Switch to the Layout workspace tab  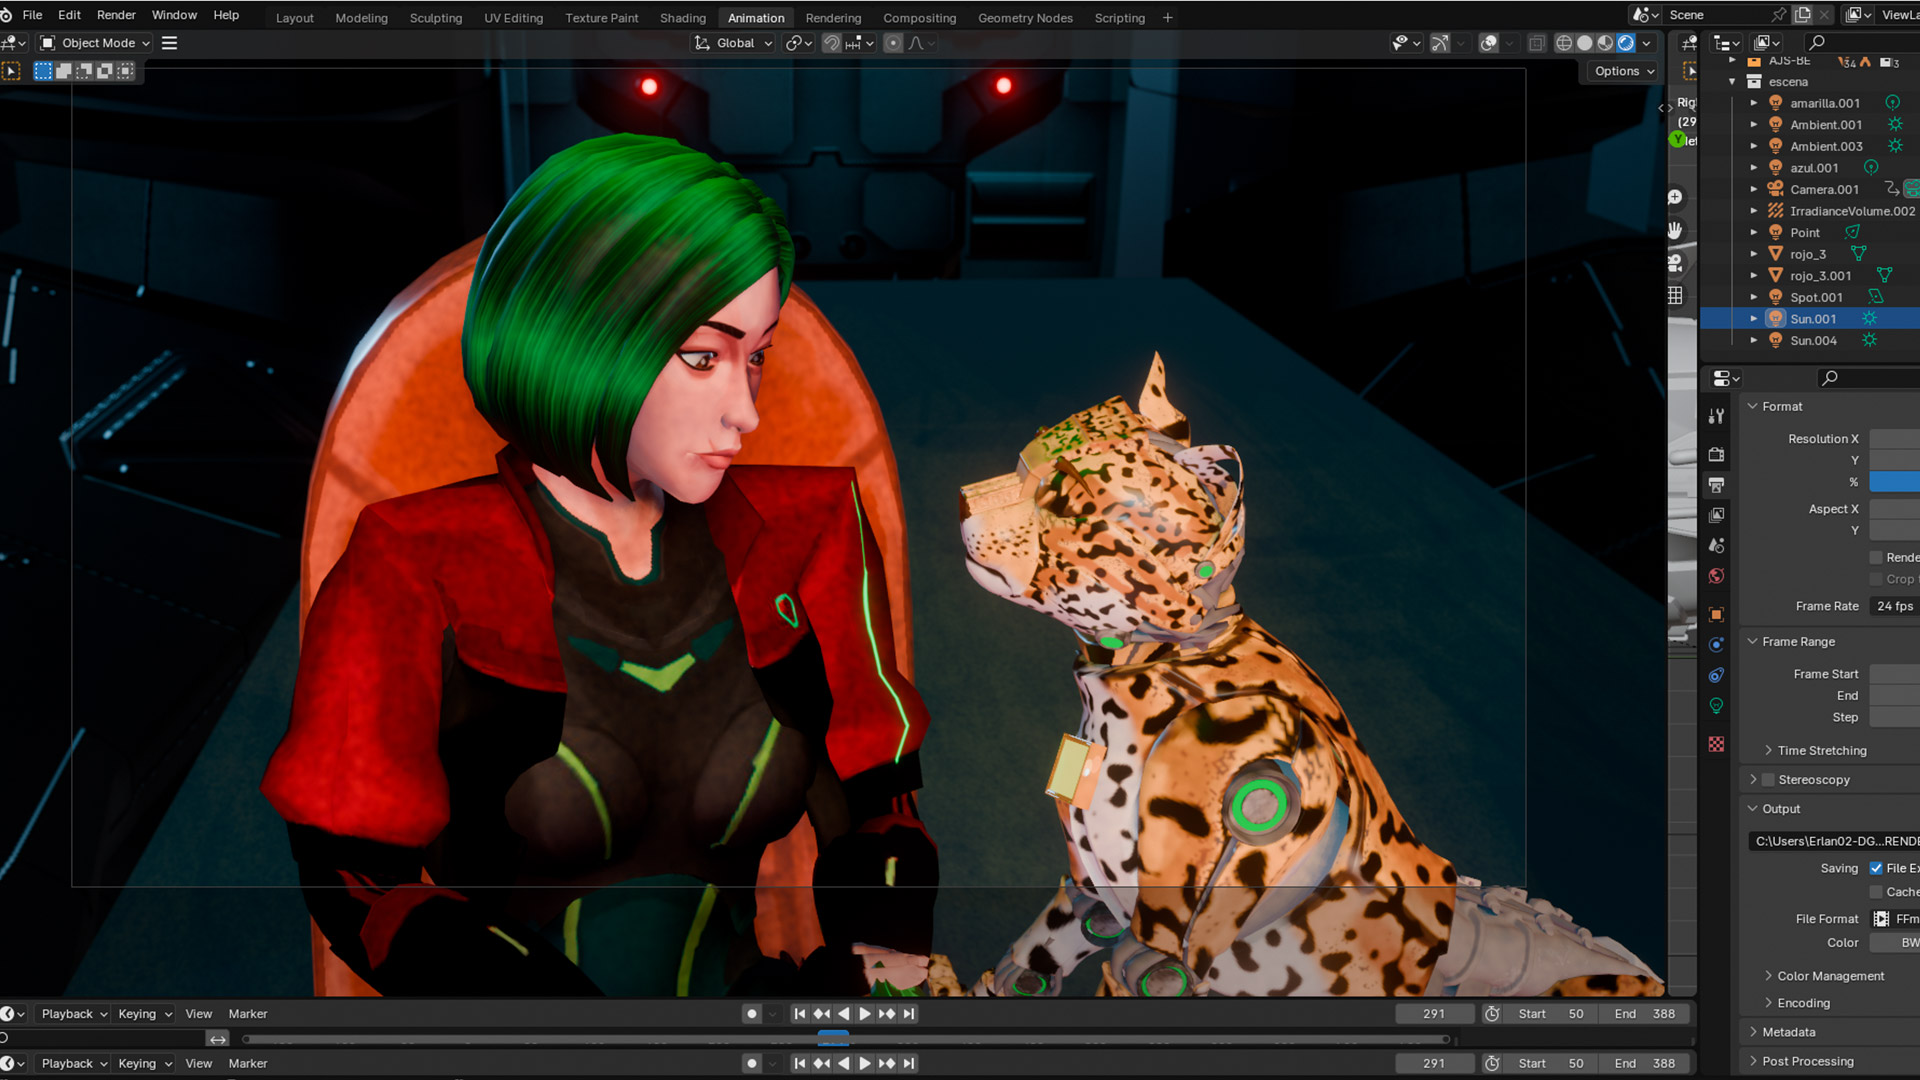[294, 18]
